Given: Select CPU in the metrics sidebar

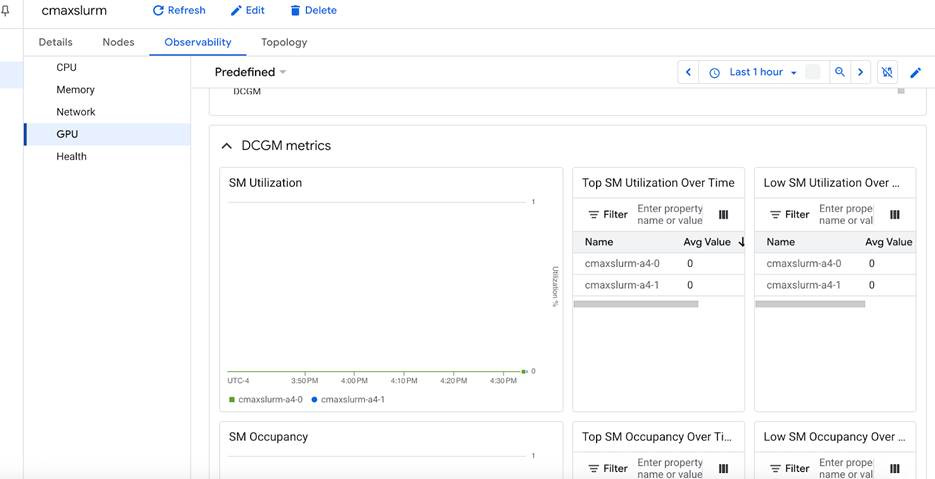Looking at the screenshot, I should (107, 67).
